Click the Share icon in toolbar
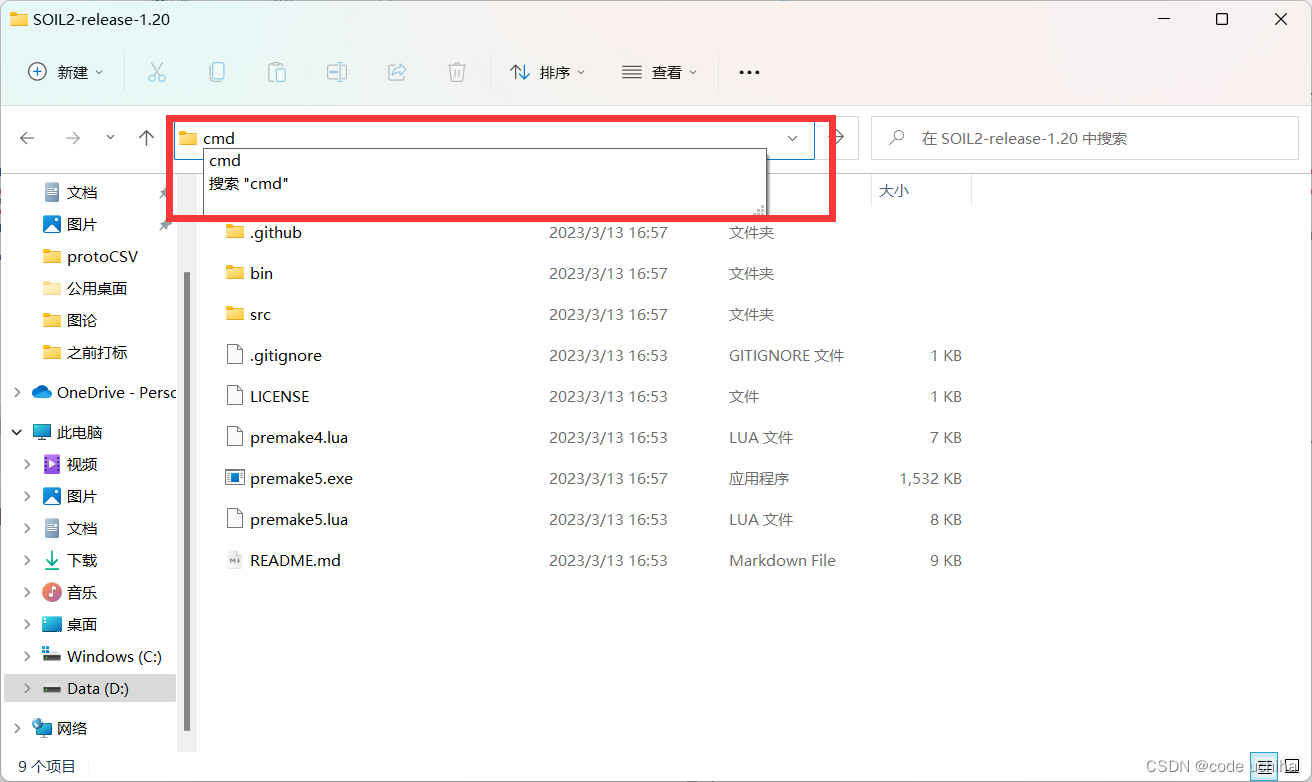Image resolution: width=1312 pixels, height=782 pixels. 397,72
